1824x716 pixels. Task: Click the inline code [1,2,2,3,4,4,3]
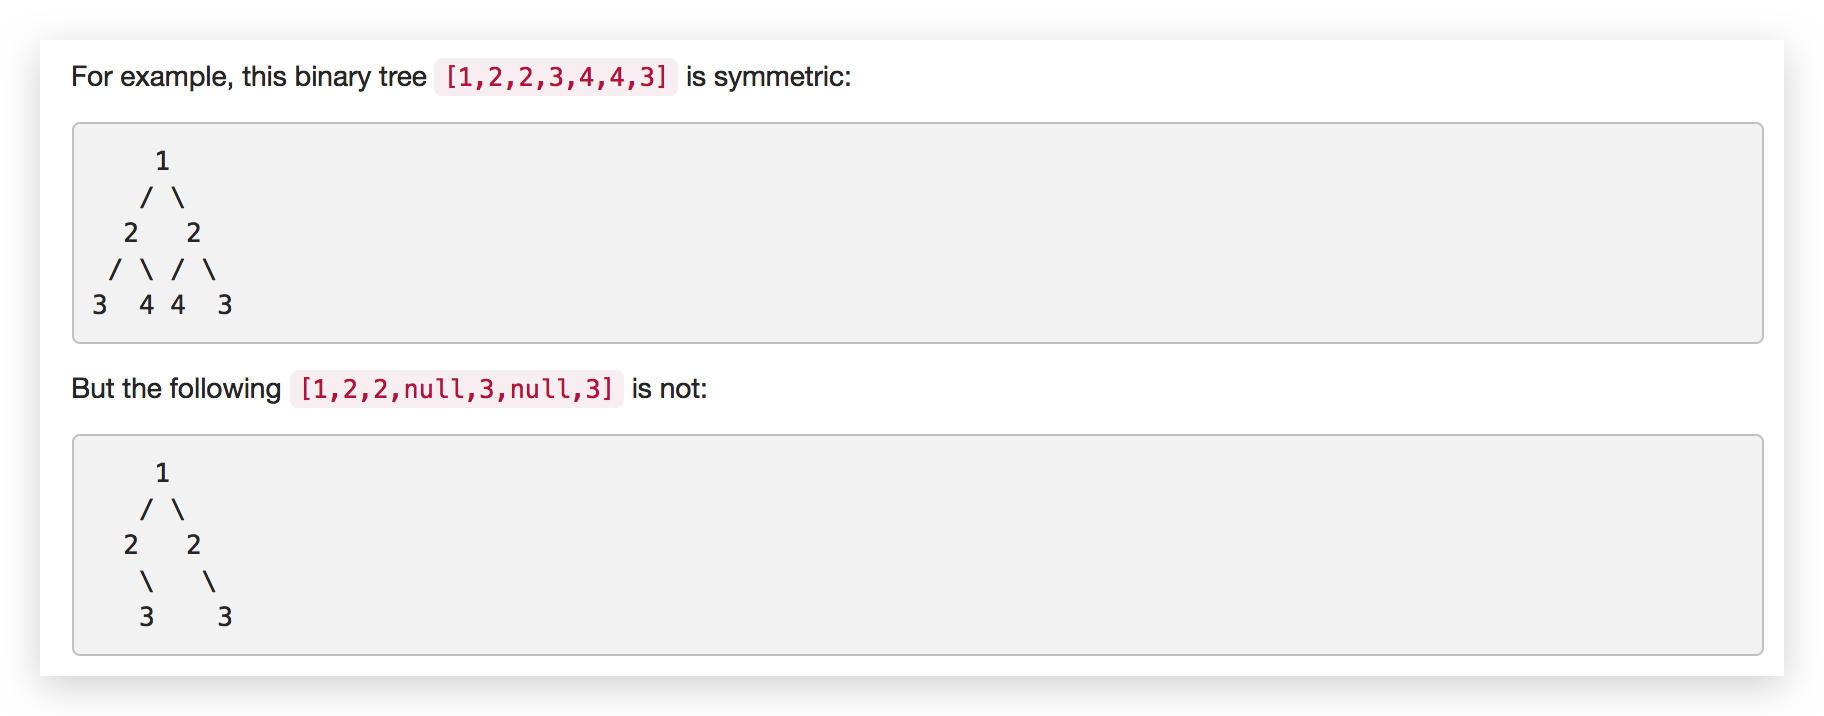[556, 77]
